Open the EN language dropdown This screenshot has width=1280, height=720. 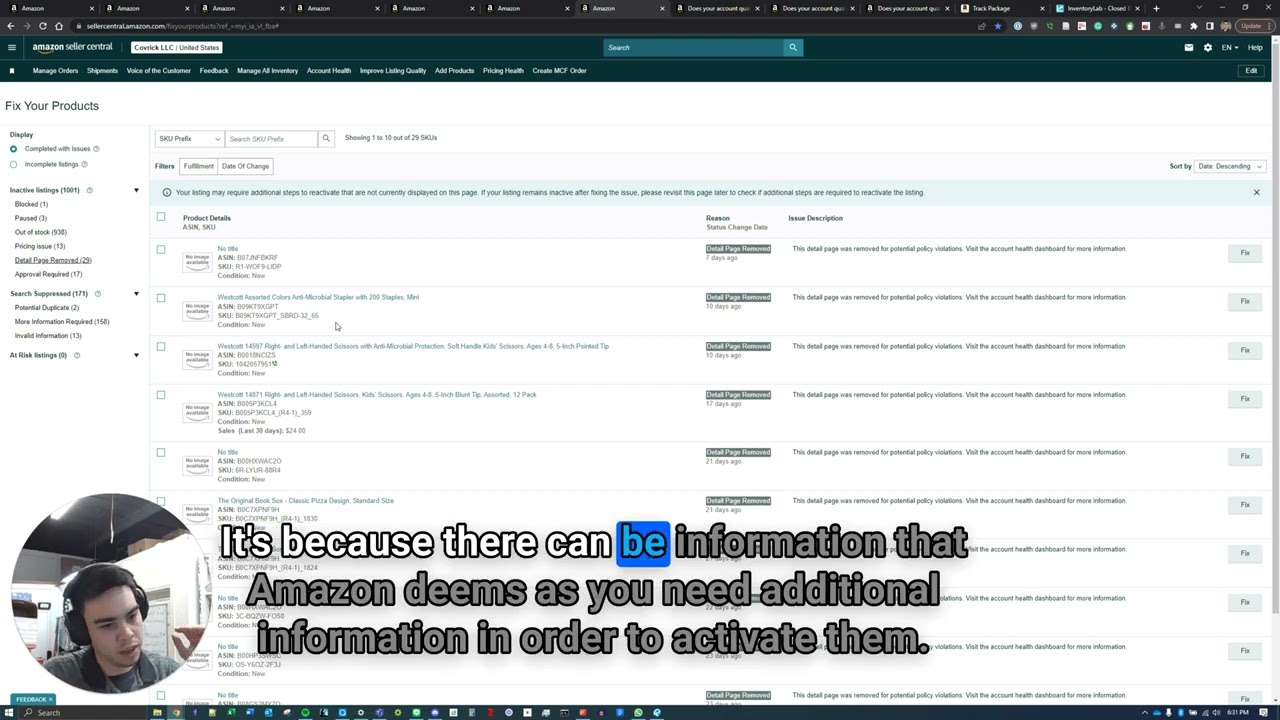(1229, 47)
